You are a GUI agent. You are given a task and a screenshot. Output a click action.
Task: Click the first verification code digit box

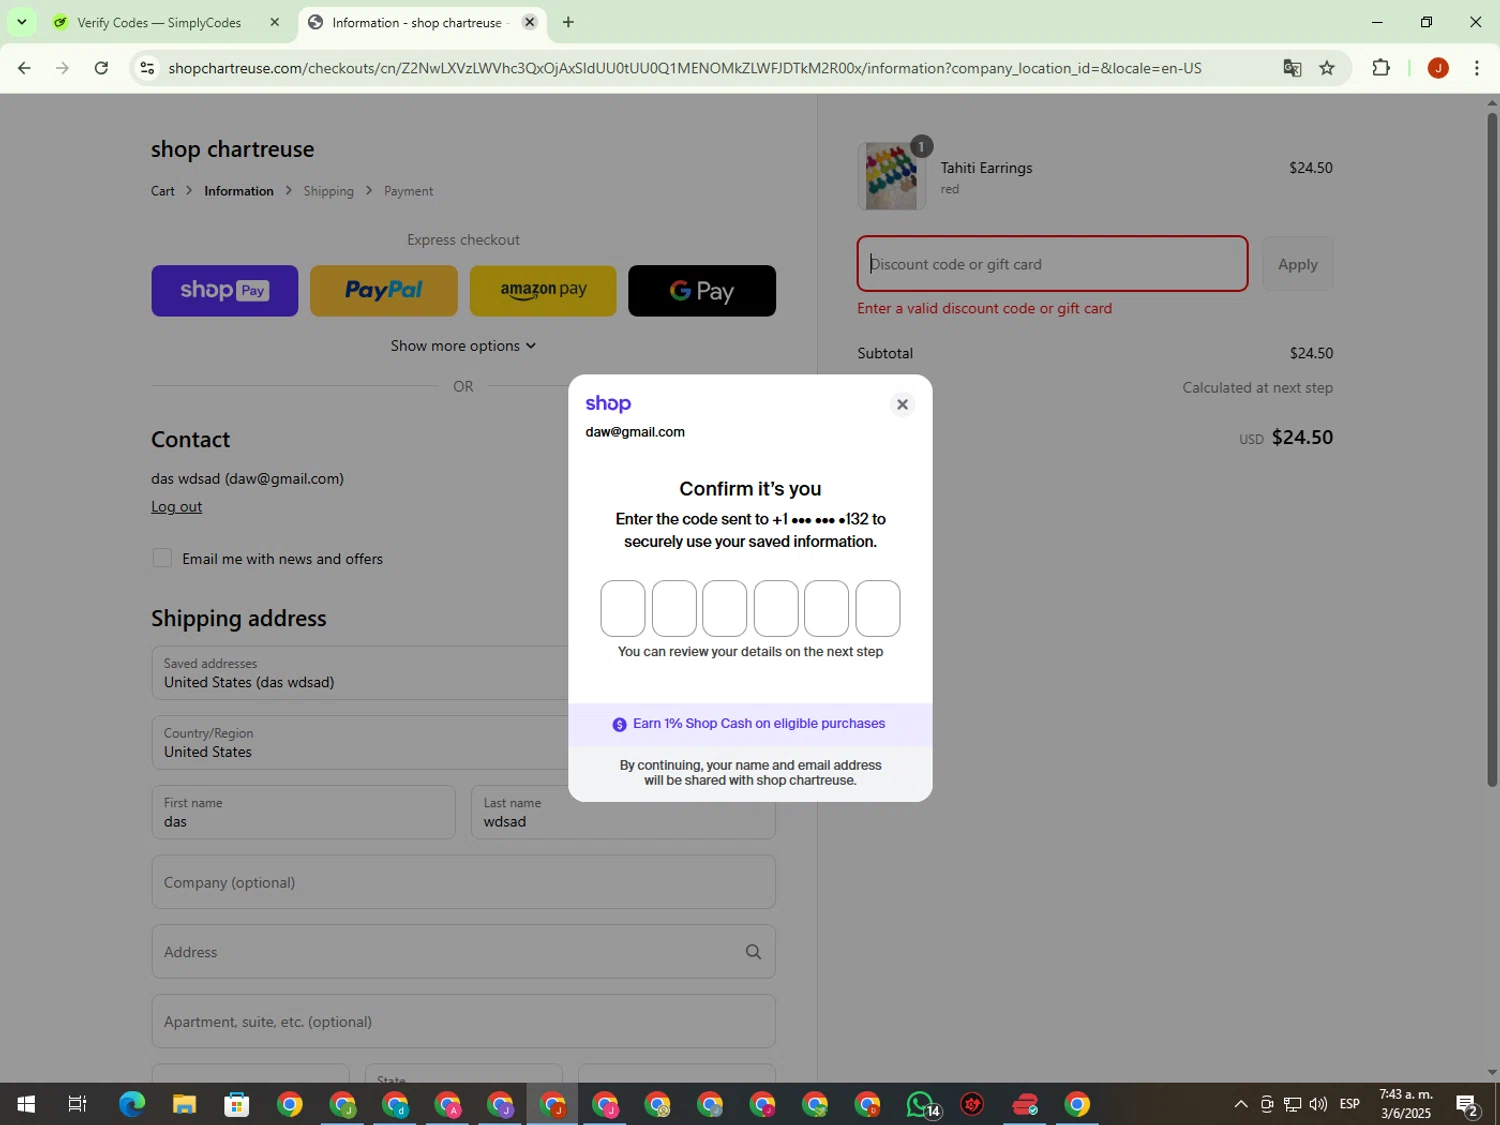tap(622, 608)
